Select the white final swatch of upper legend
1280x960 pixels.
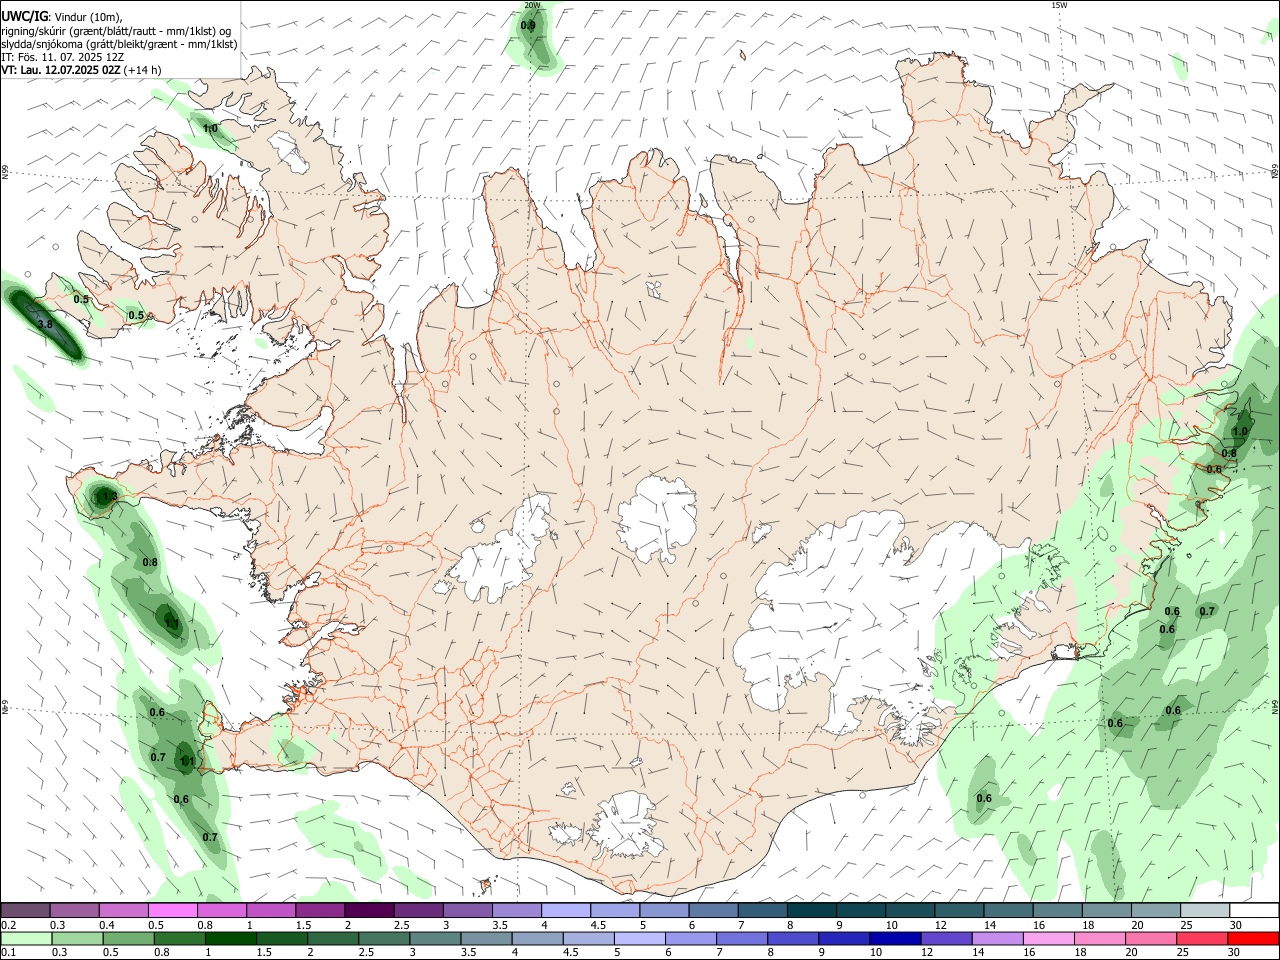[x=1254, y=910]
